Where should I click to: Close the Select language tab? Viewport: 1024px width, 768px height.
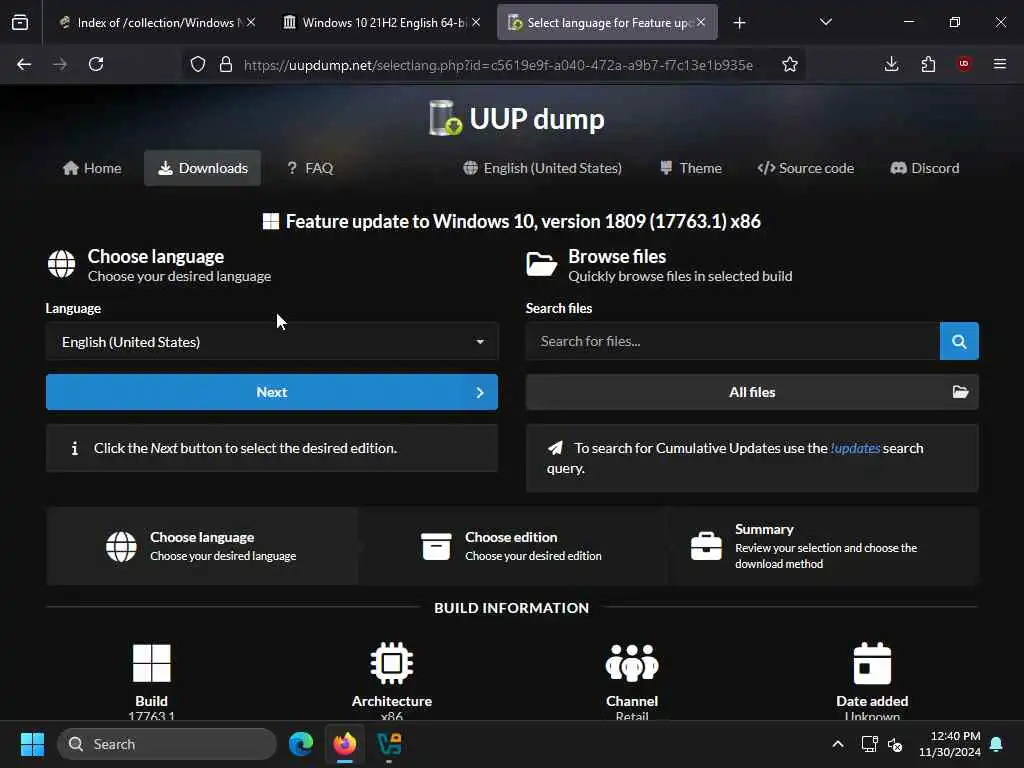coord(701,22)
